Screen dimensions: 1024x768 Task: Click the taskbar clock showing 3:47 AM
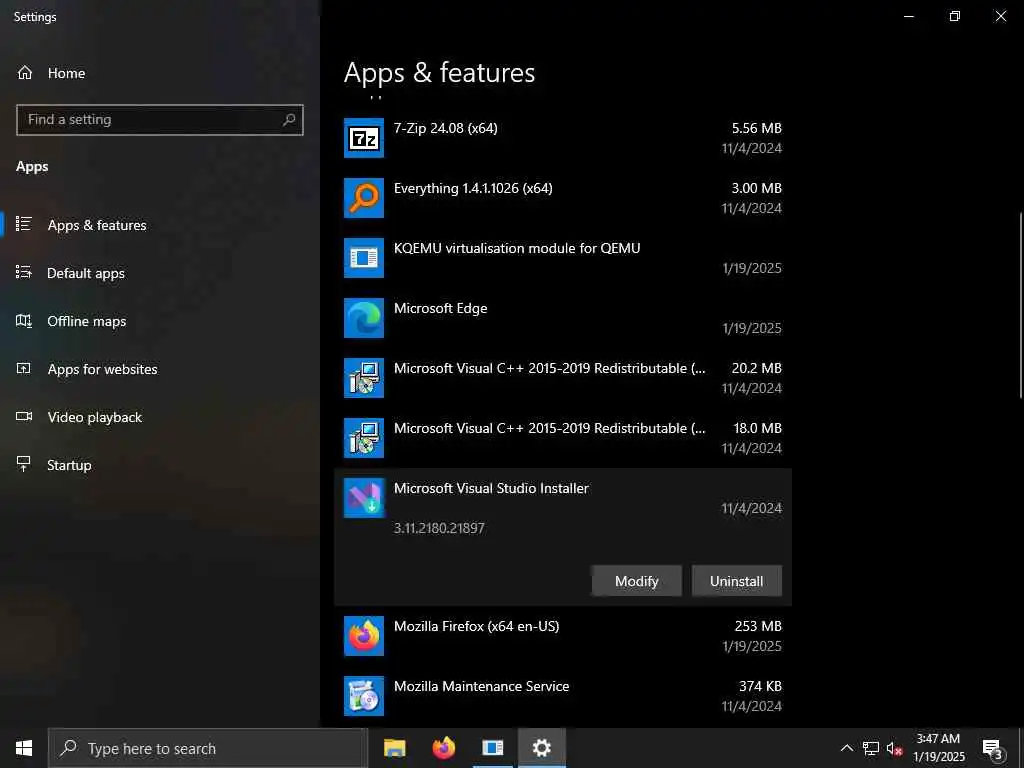tap(938, 748)
